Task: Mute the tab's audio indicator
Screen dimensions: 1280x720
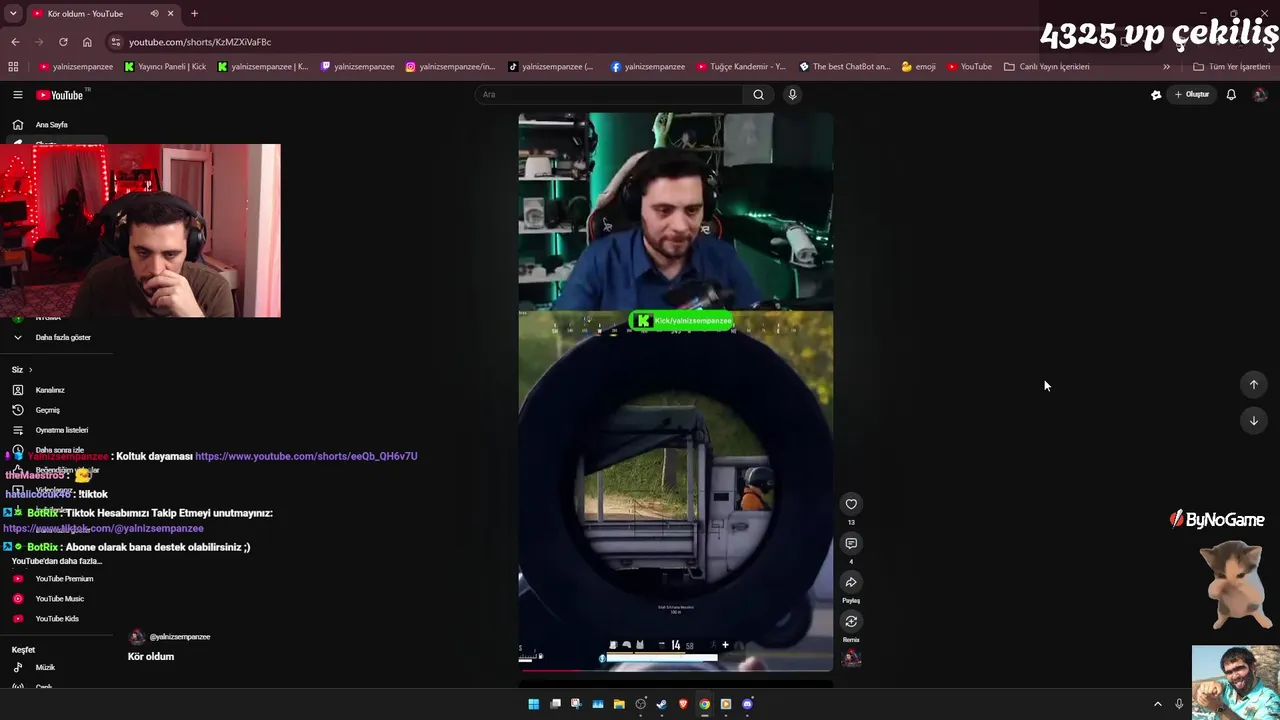Action: pos(154,14)
